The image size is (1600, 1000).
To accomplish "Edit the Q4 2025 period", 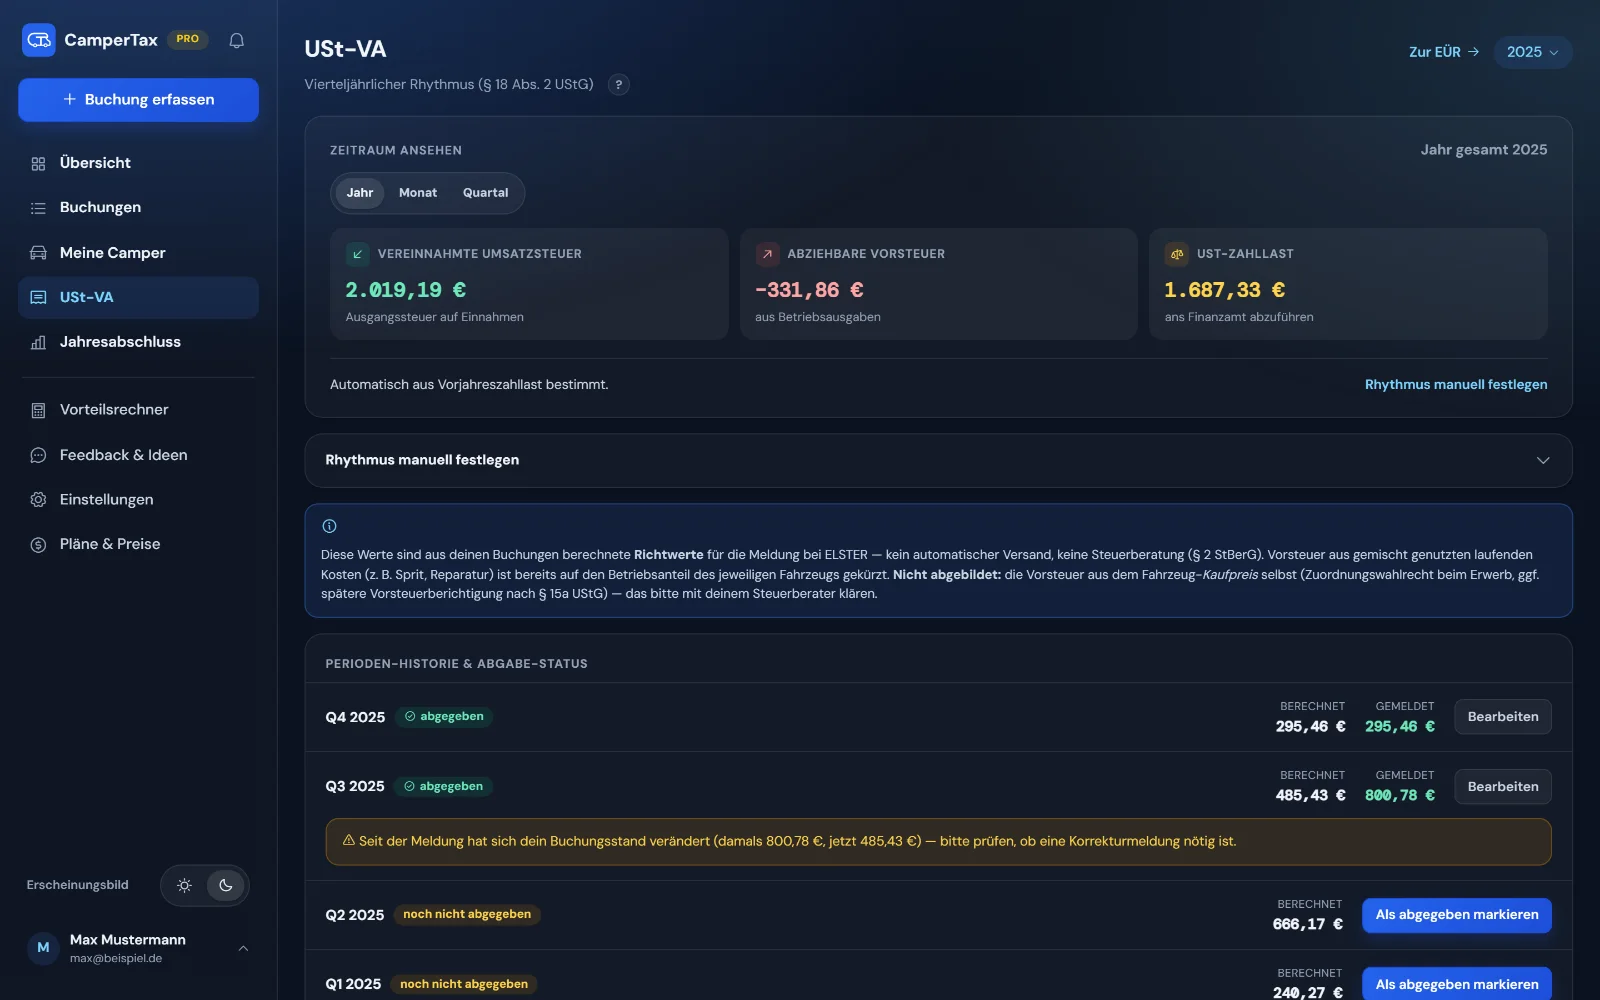I will click(x=1503, y=717).
